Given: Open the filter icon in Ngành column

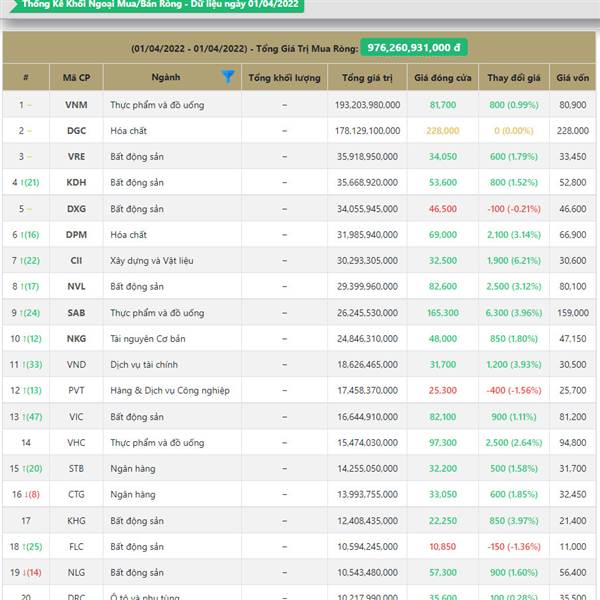Looking at the screenshot, I should [228, 77].
